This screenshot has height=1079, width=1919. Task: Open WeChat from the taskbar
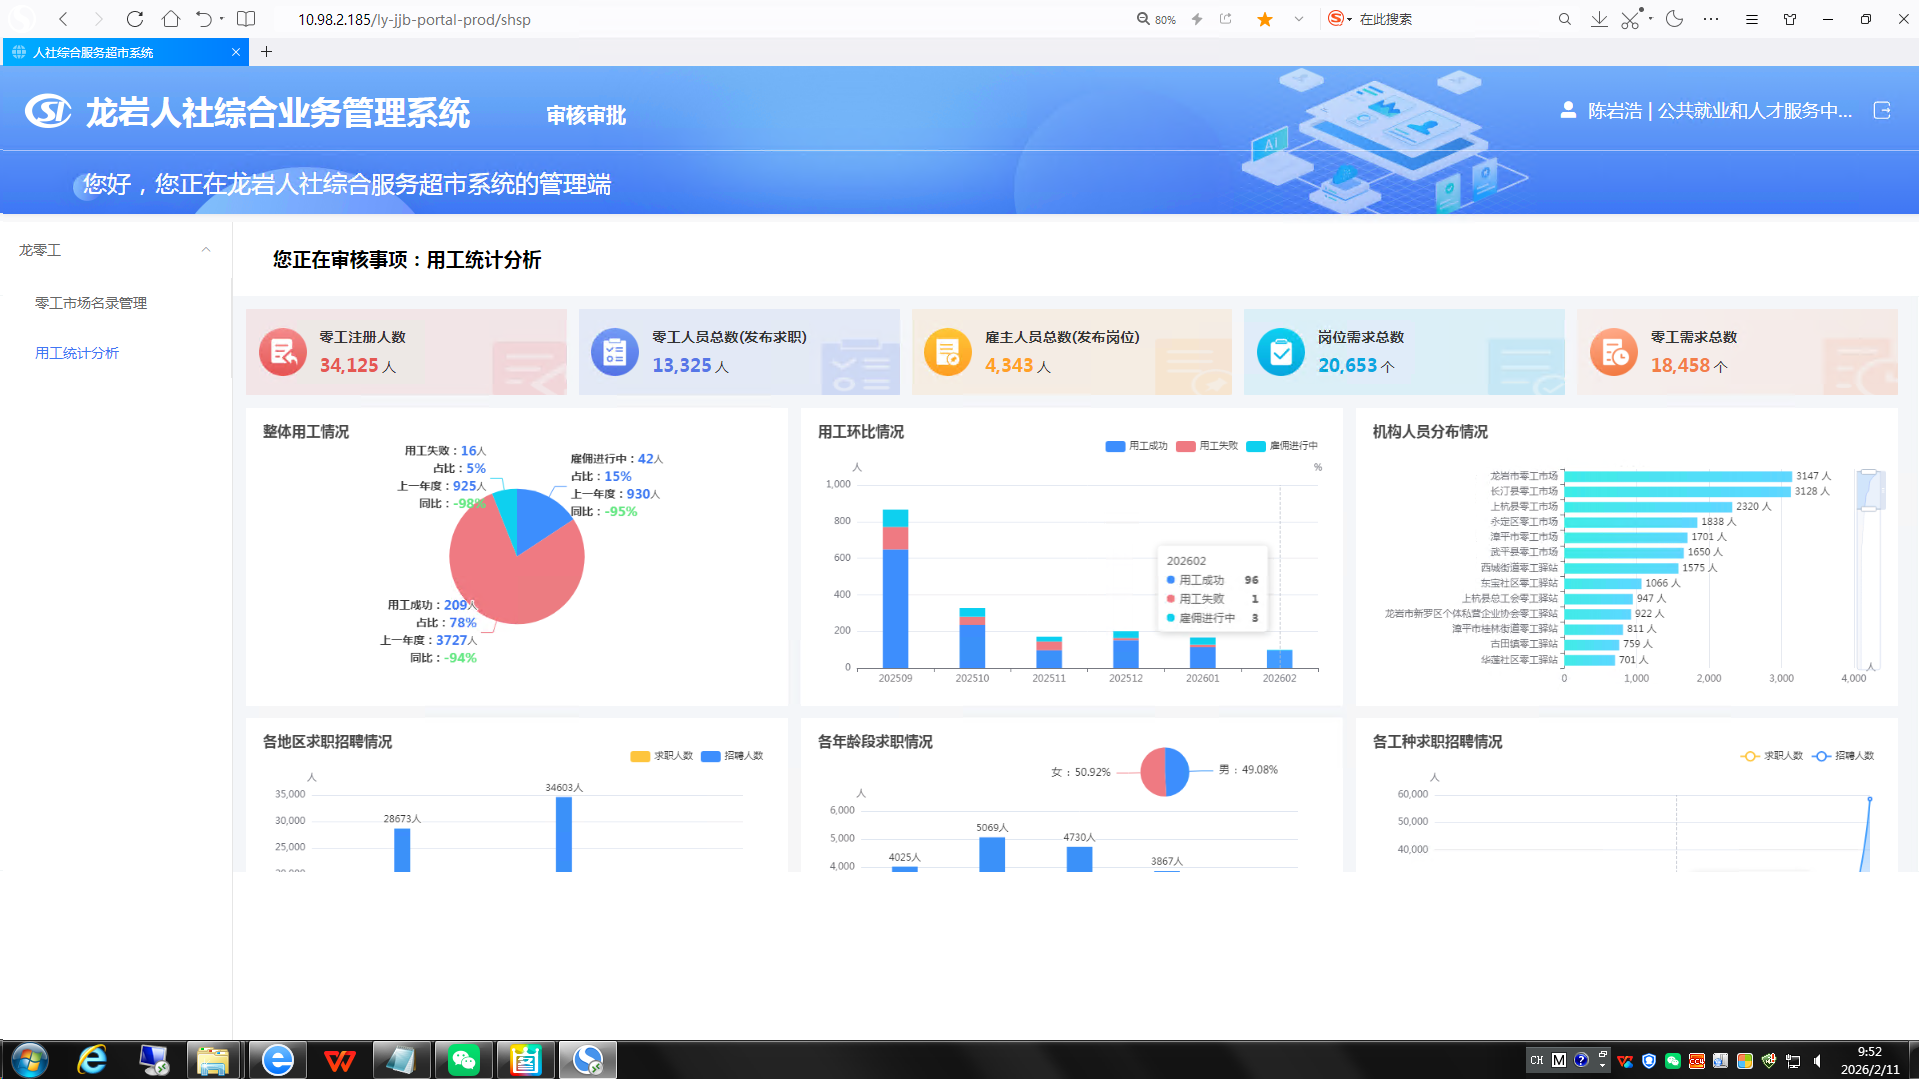tap(464, 1060)
